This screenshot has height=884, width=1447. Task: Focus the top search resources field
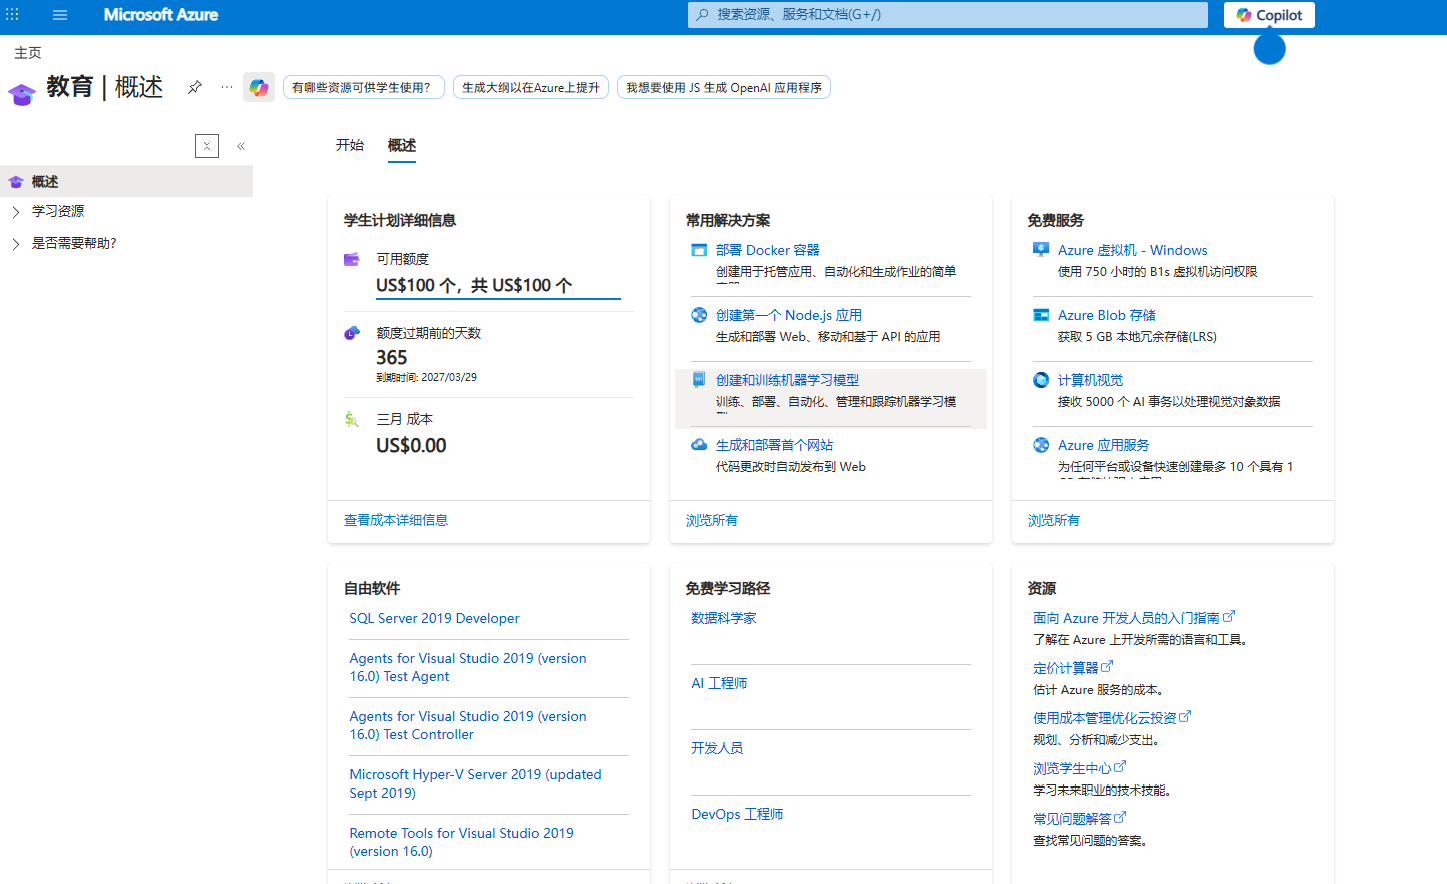(948, 15)
